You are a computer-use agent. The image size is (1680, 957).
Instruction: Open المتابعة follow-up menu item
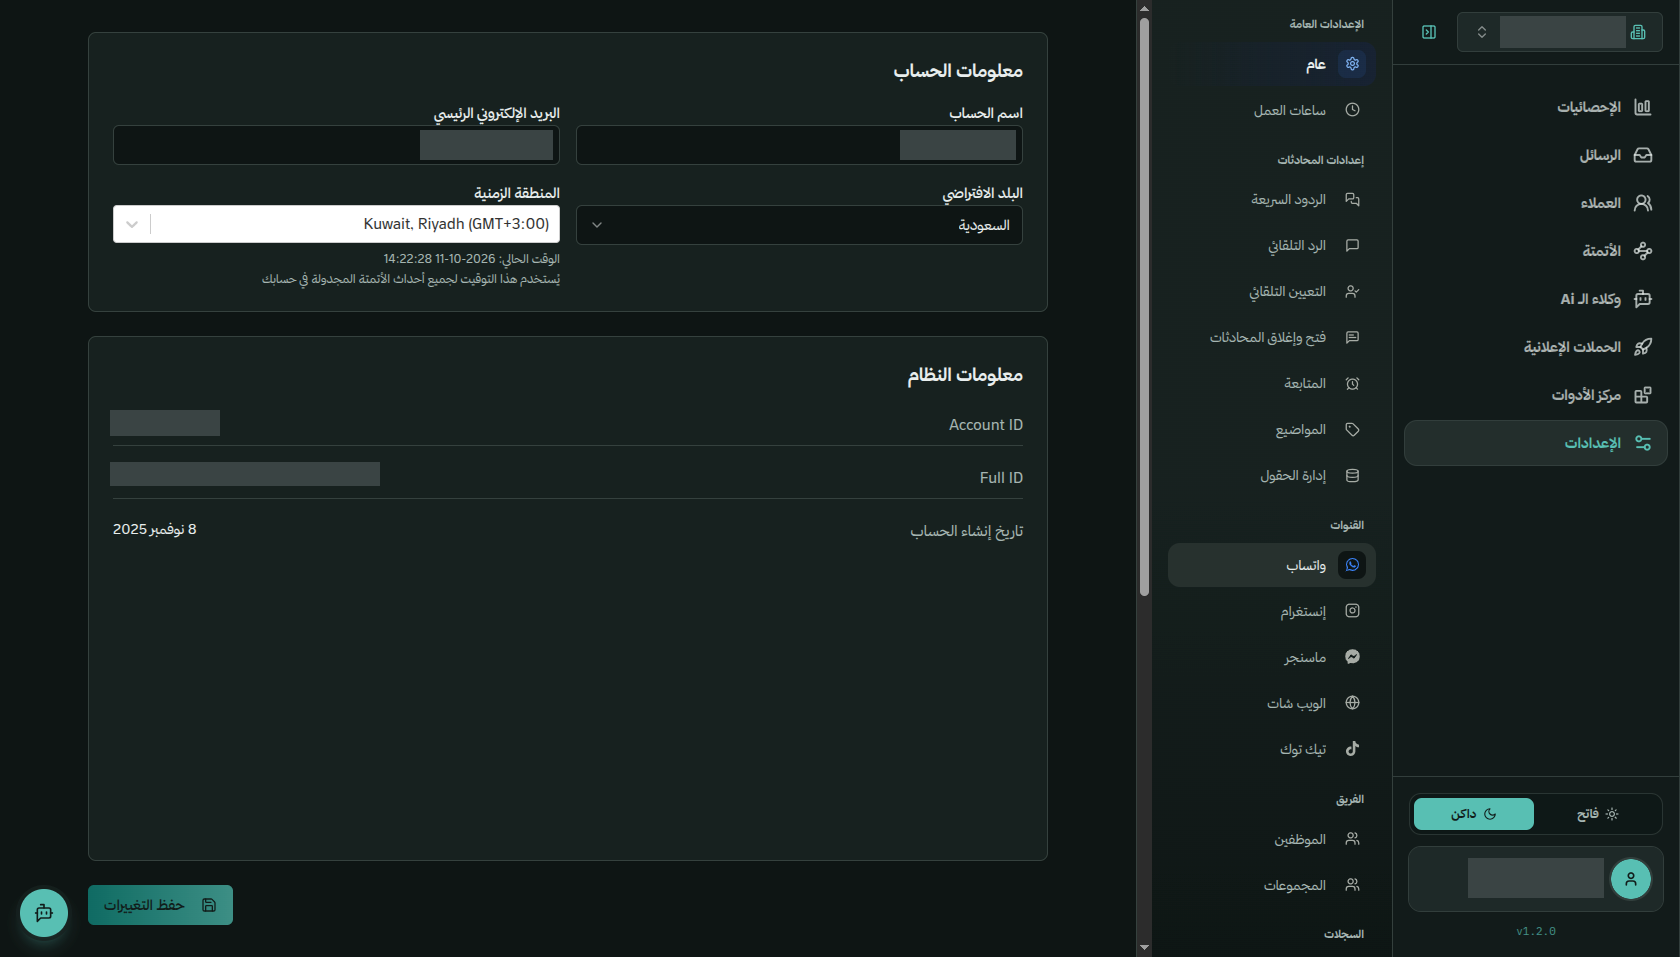pyautogui.click(x=1272, y=384)
